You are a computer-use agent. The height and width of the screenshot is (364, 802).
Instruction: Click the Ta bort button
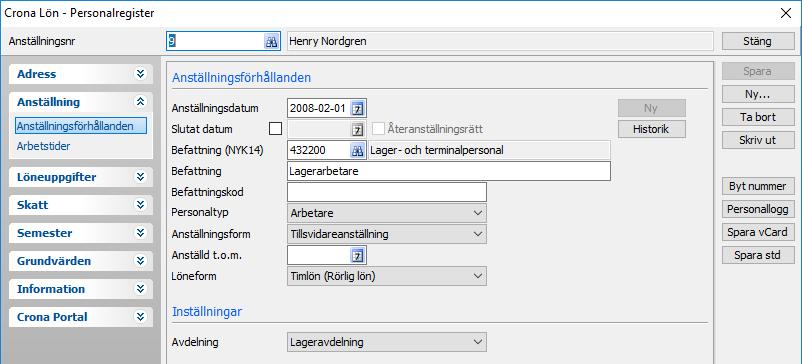click(758, 117)
